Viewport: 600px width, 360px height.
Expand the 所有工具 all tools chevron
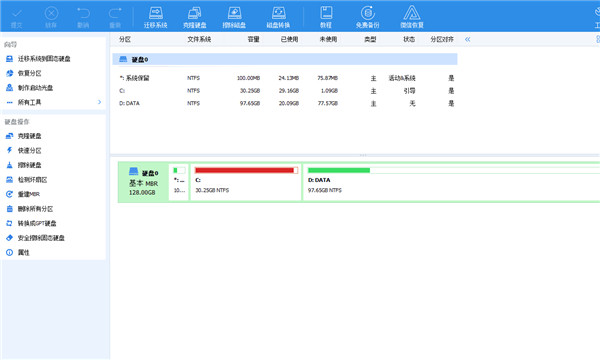tap(99, 102)
